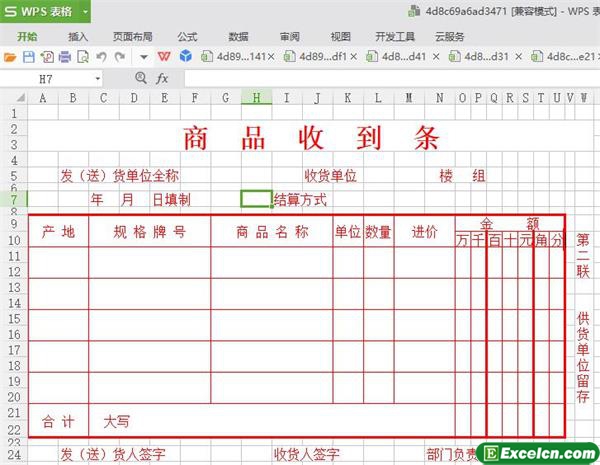This screenshot has height=465, width=600.
Task: Open the 数据 ribbon tab
Action: 238,37
